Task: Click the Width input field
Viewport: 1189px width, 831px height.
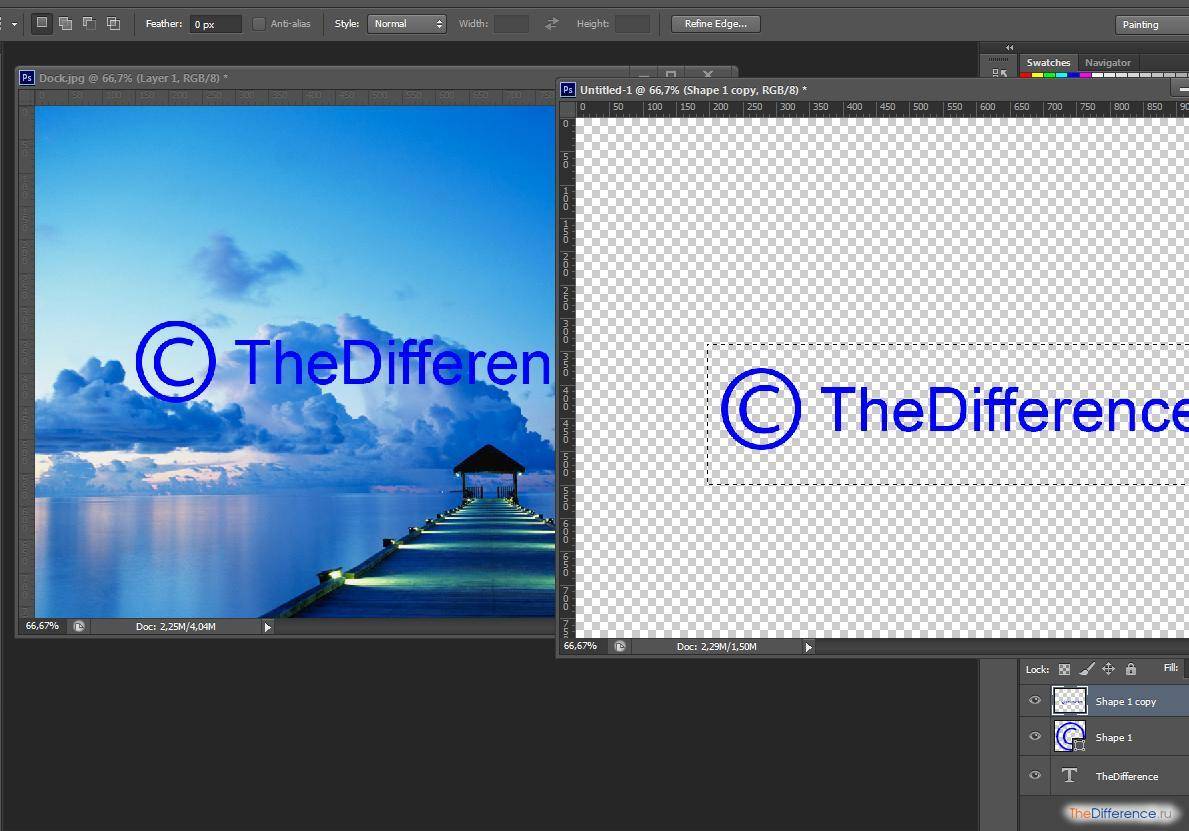Action: [511, 24]
